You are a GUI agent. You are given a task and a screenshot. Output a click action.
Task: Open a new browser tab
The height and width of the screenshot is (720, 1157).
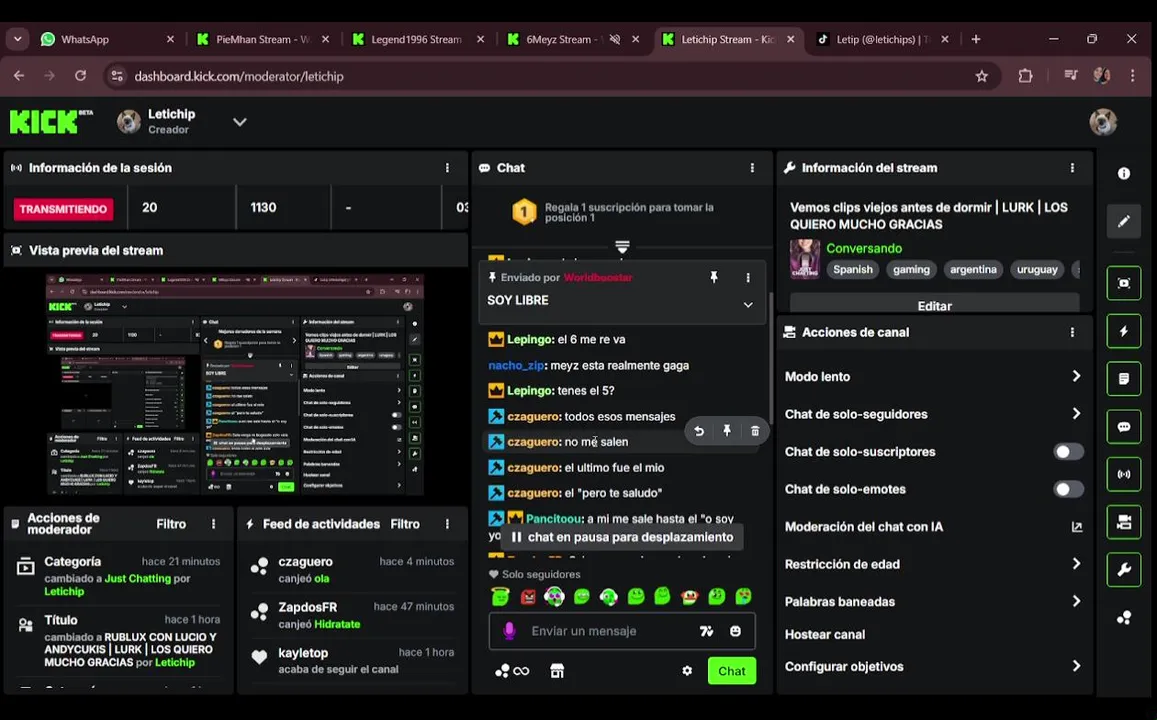coord(975,39)
